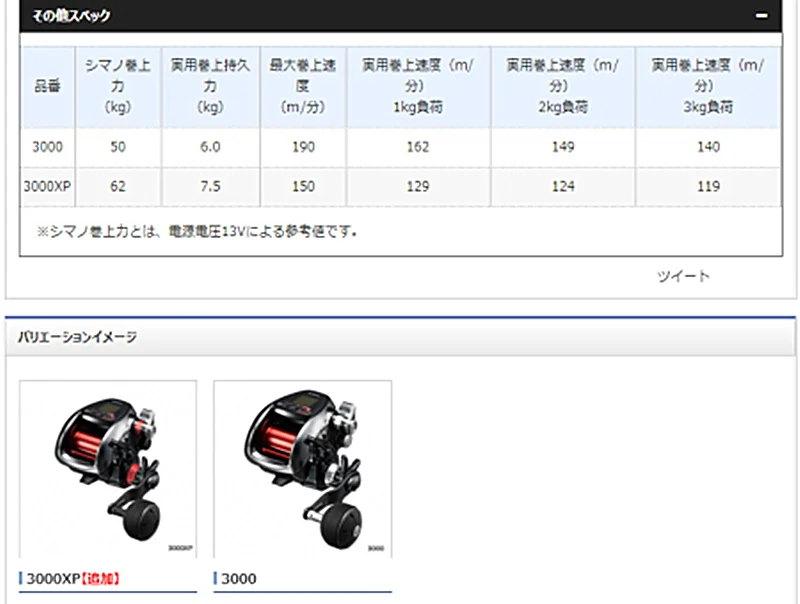Click the value 129 in 1kg column
The height and width of the screenshot is (604, 800).
click(418, 186)
